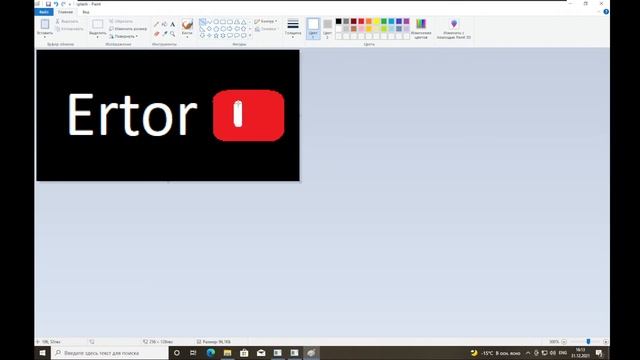Click the Select (Выделить) rectangle icon

click(98, 24)
